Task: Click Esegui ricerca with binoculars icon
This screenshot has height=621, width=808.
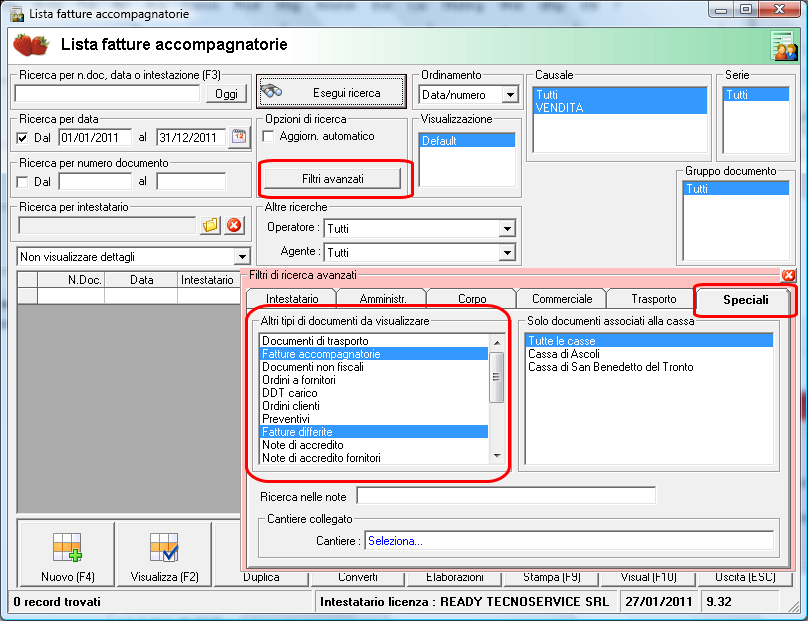Action: [331, 92]
